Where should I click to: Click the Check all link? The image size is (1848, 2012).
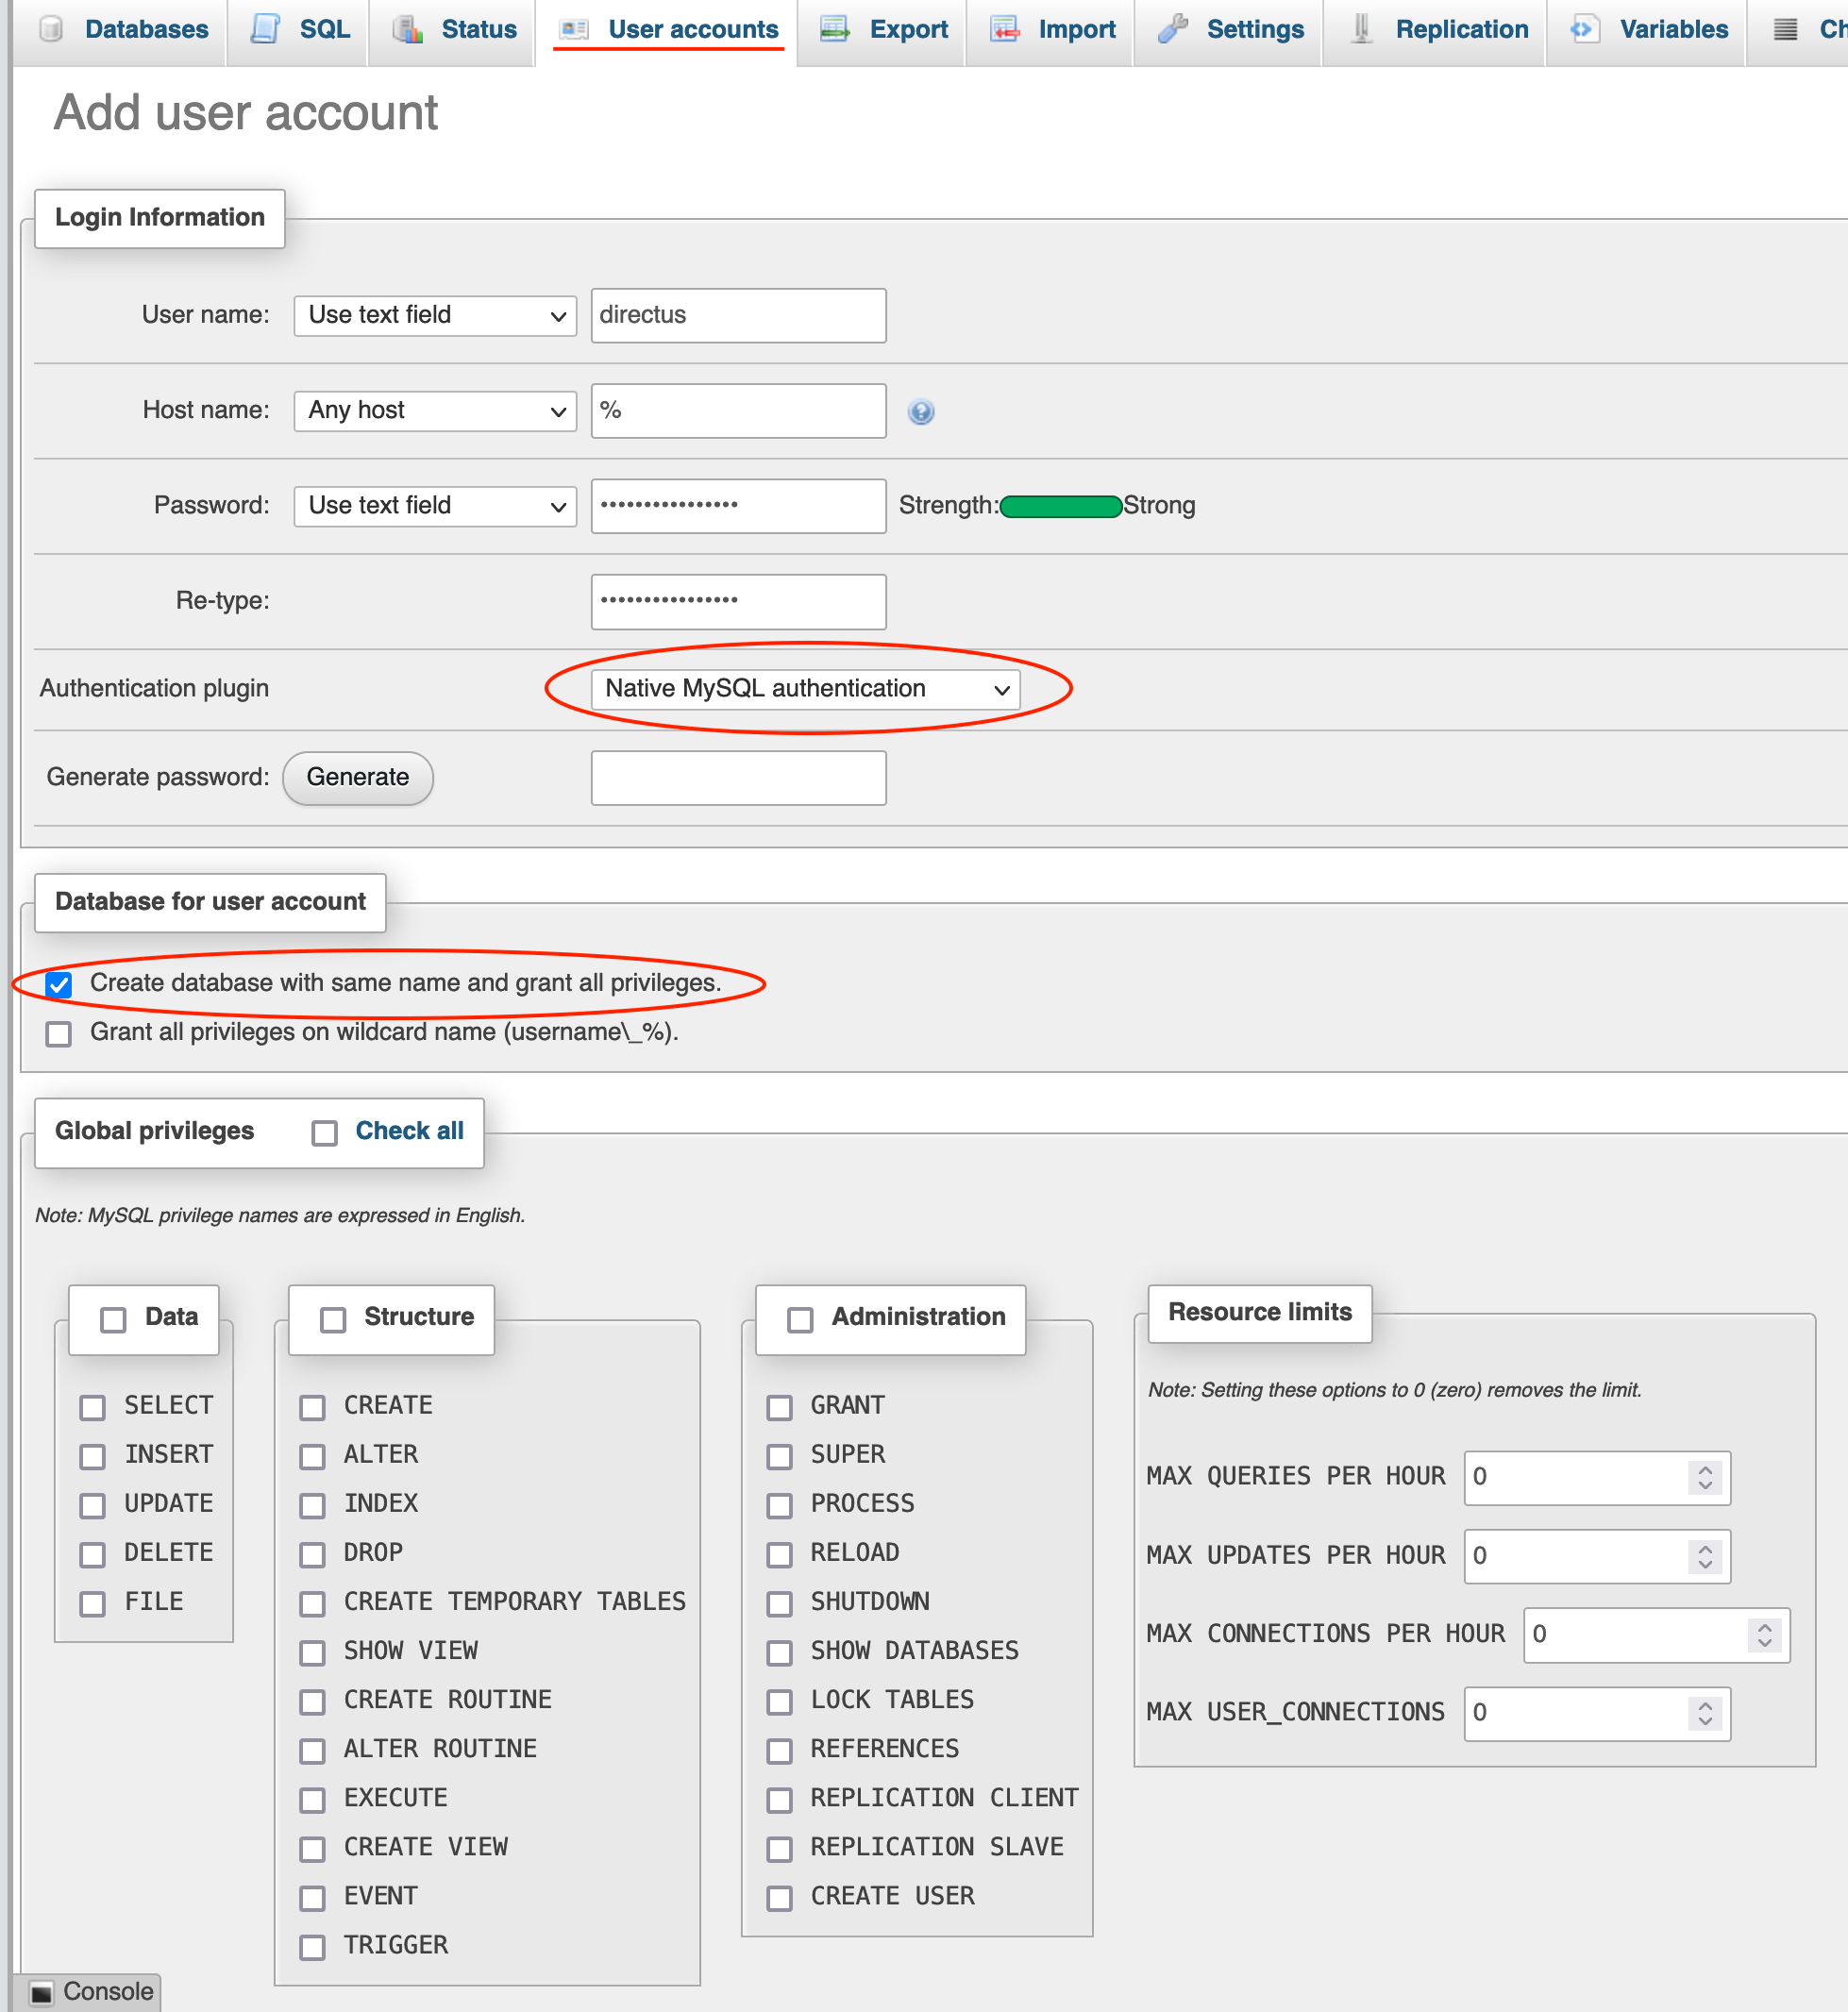coord(409,1131)
